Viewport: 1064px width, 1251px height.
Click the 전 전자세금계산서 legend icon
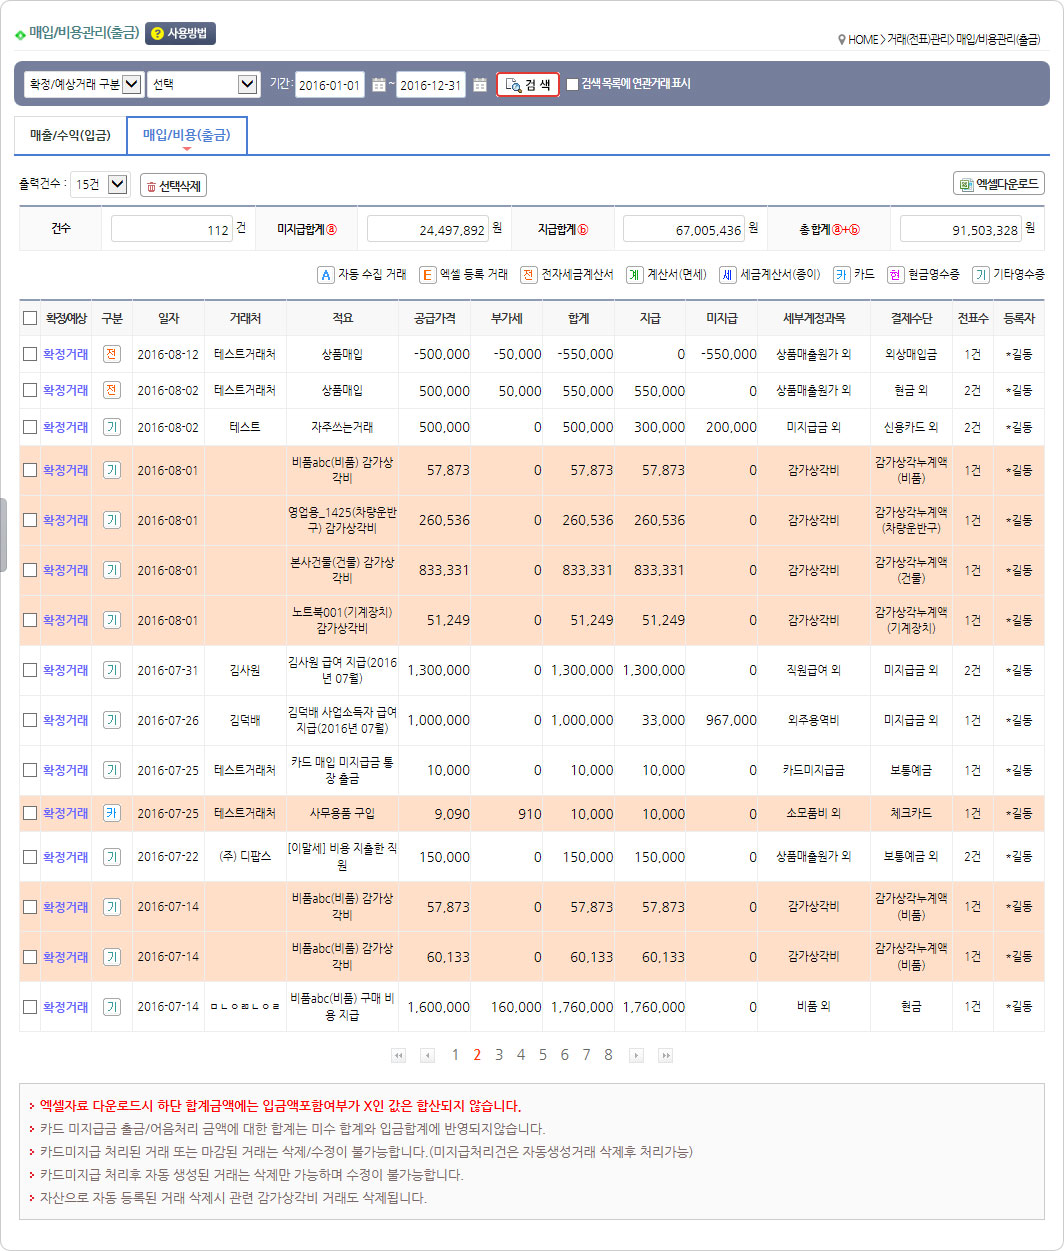tap(528, 274)
